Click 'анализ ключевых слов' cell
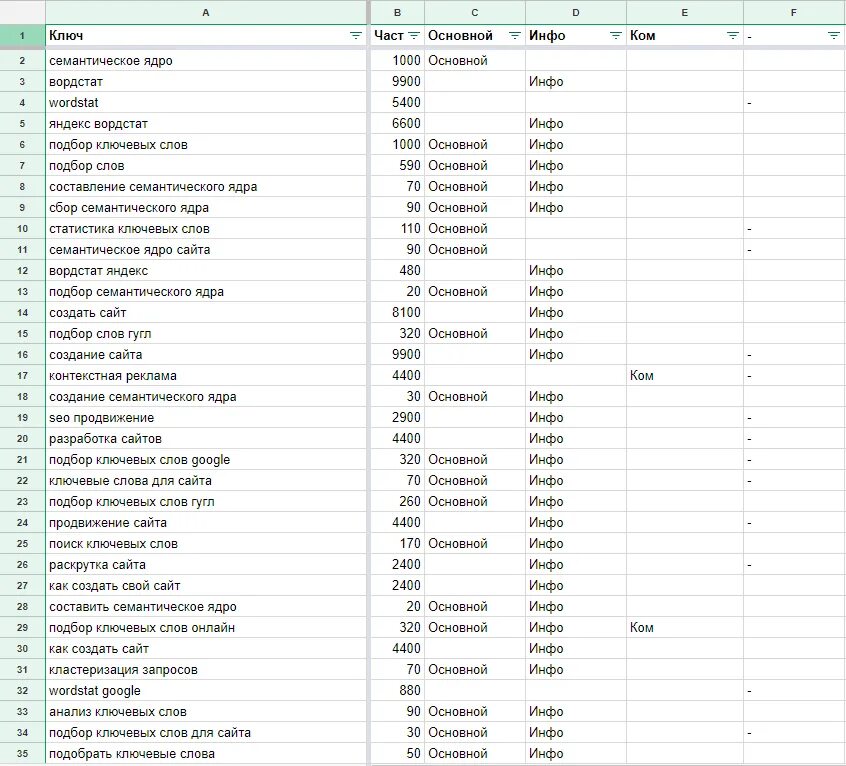The image size is (846, 766). click(206, 712)
